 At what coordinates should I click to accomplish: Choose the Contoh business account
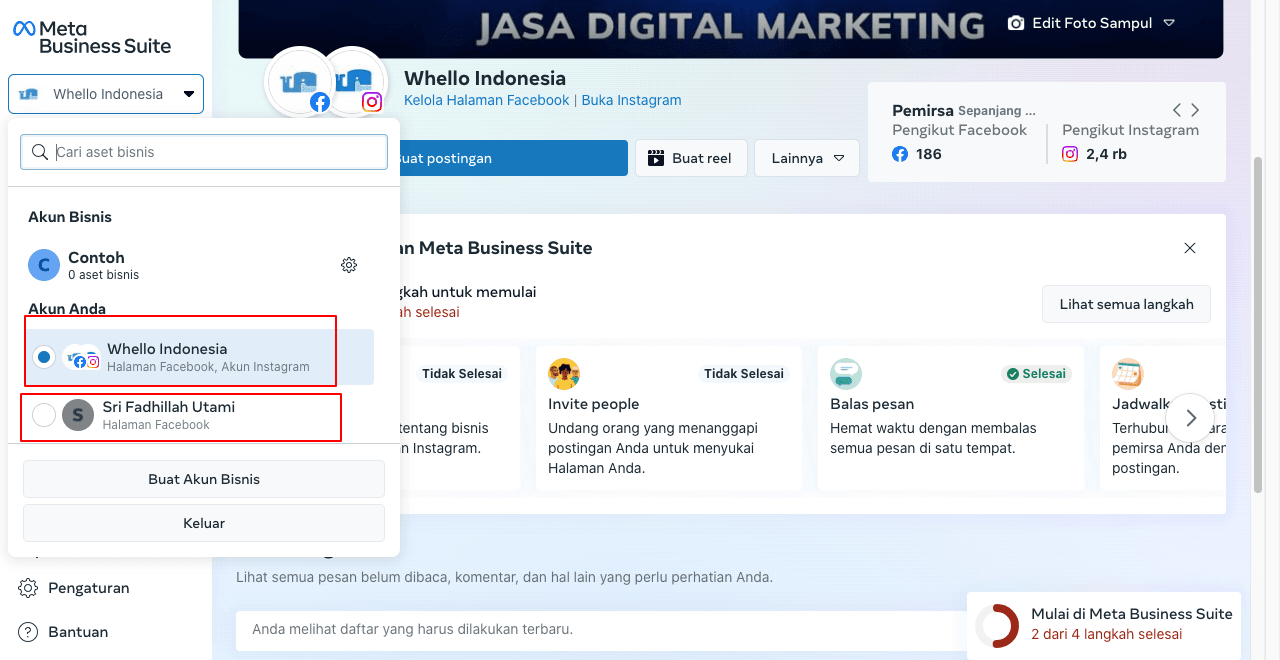[x=96, y=265]
